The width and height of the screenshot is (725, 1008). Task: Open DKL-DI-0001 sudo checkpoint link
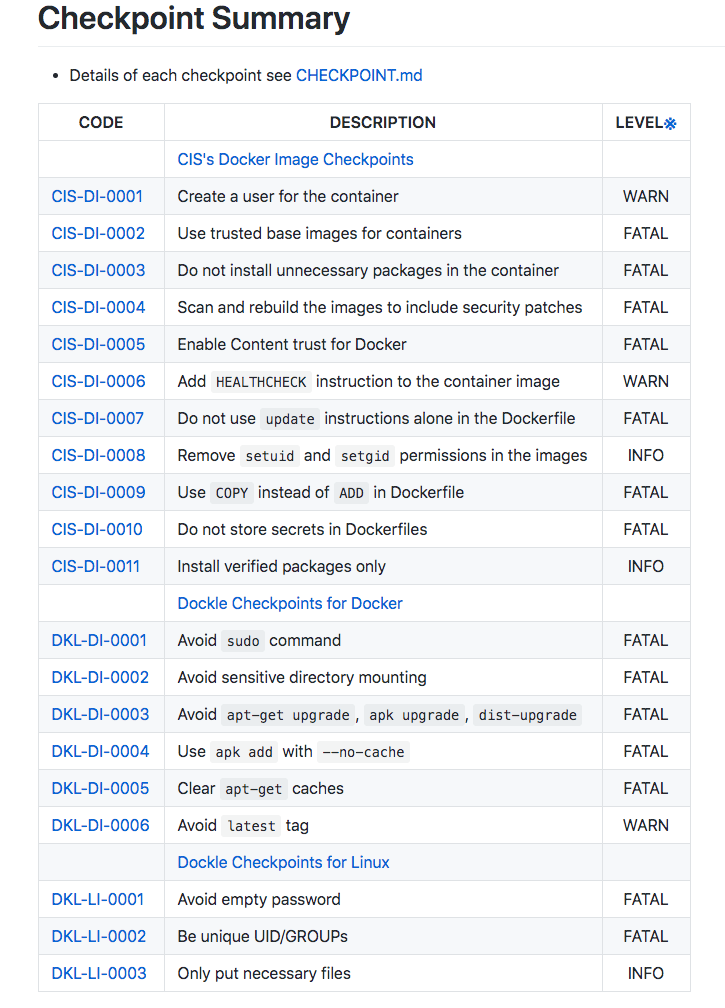[99, 641]
